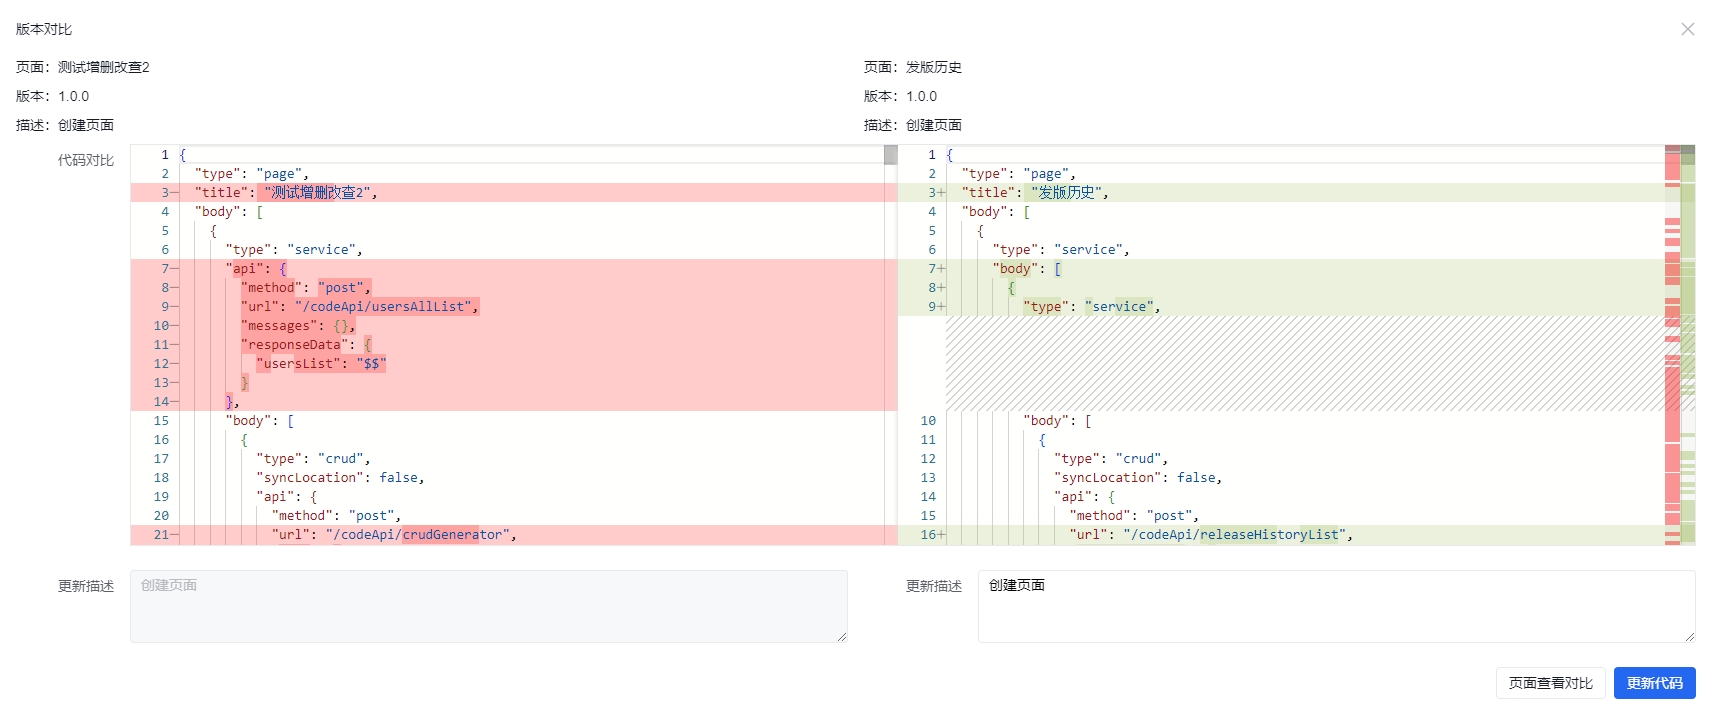Viewport: 1714px width, 712px height.
Task: Click right line 9 "type": "service"
Action: pyautogui.click(x=1281, y=307)
